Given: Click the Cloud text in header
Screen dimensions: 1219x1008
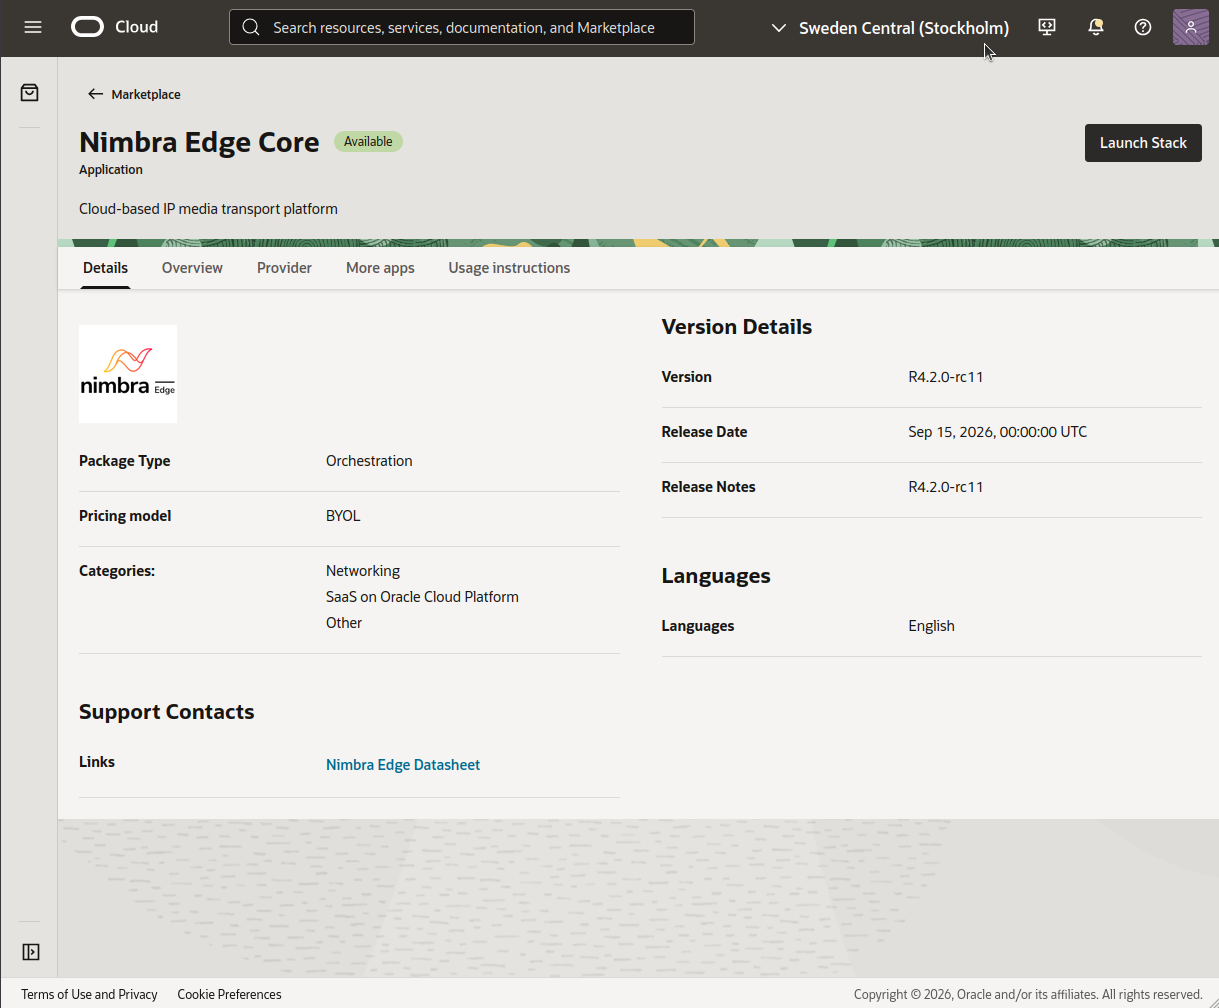Looking at the screenshot, I should (x=136, y=27).
